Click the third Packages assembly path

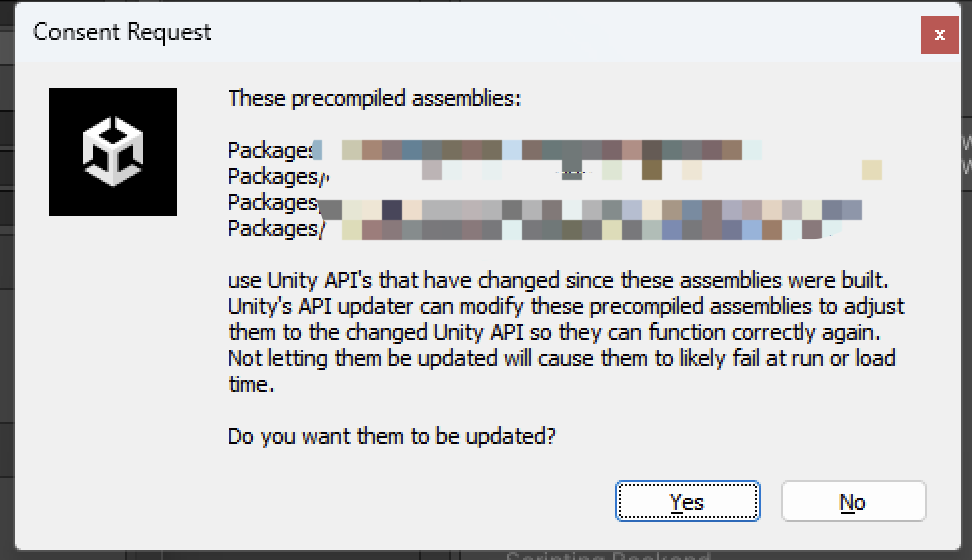(x=545, y=203)
